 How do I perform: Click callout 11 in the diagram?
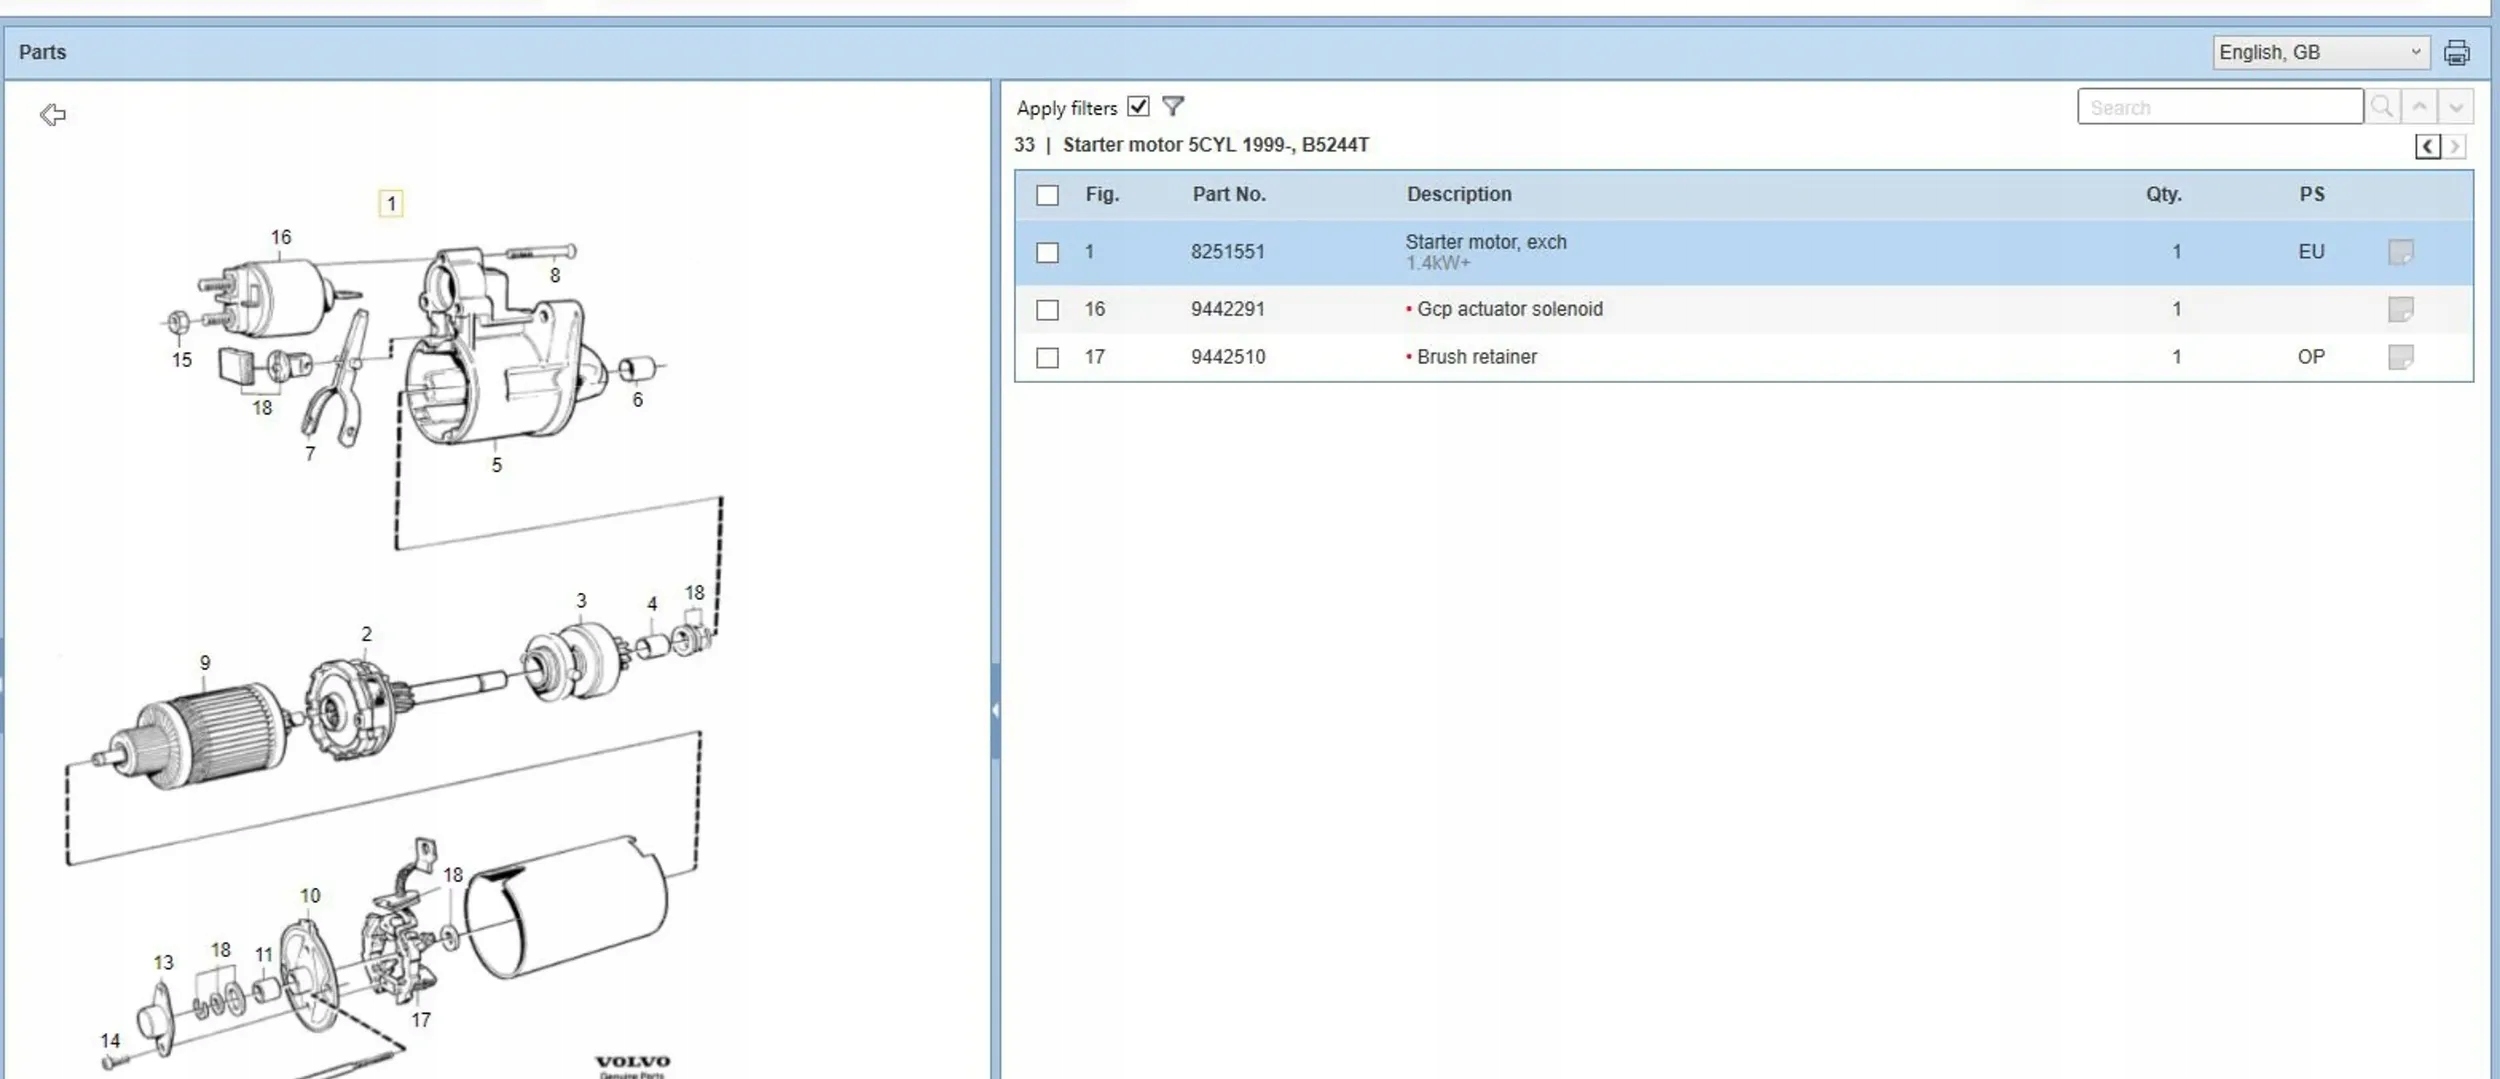[x=264, y=955]
